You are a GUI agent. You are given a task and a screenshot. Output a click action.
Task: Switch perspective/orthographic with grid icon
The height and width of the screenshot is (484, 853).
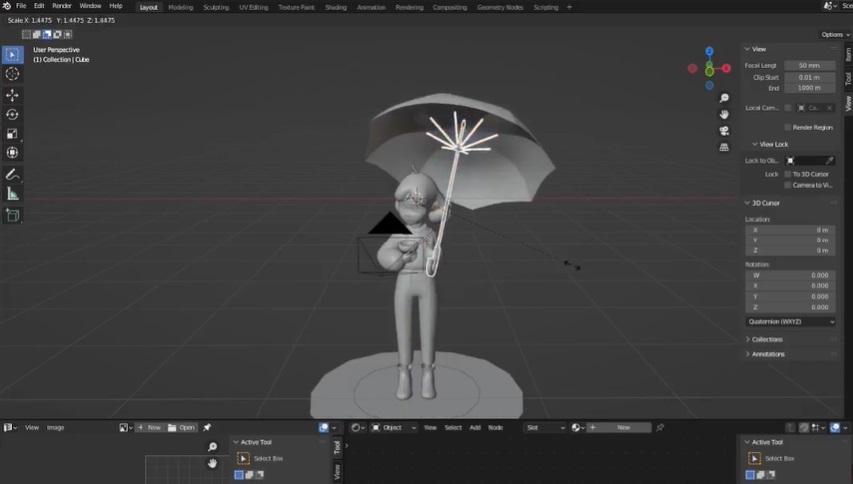(724, 147)
